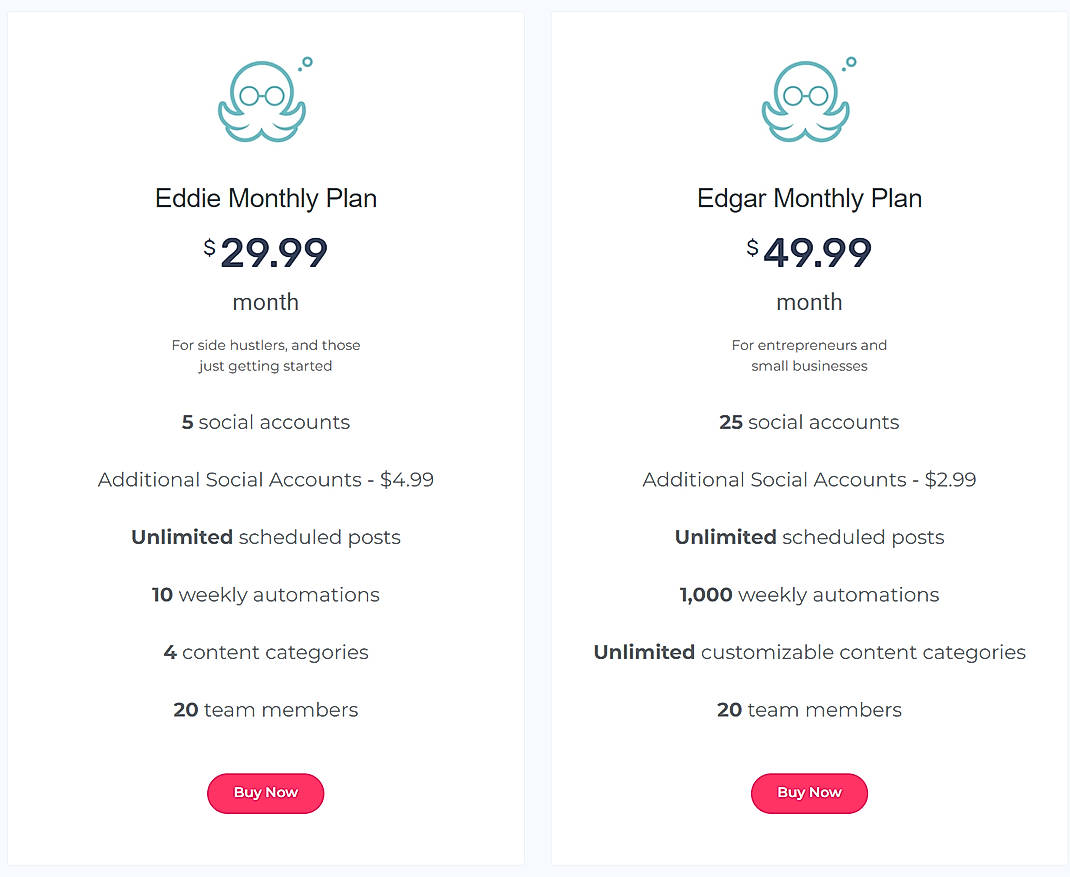1070x877 pixels.
Task: Click the 1,000 weekly automations line
Action: (809, 594)
